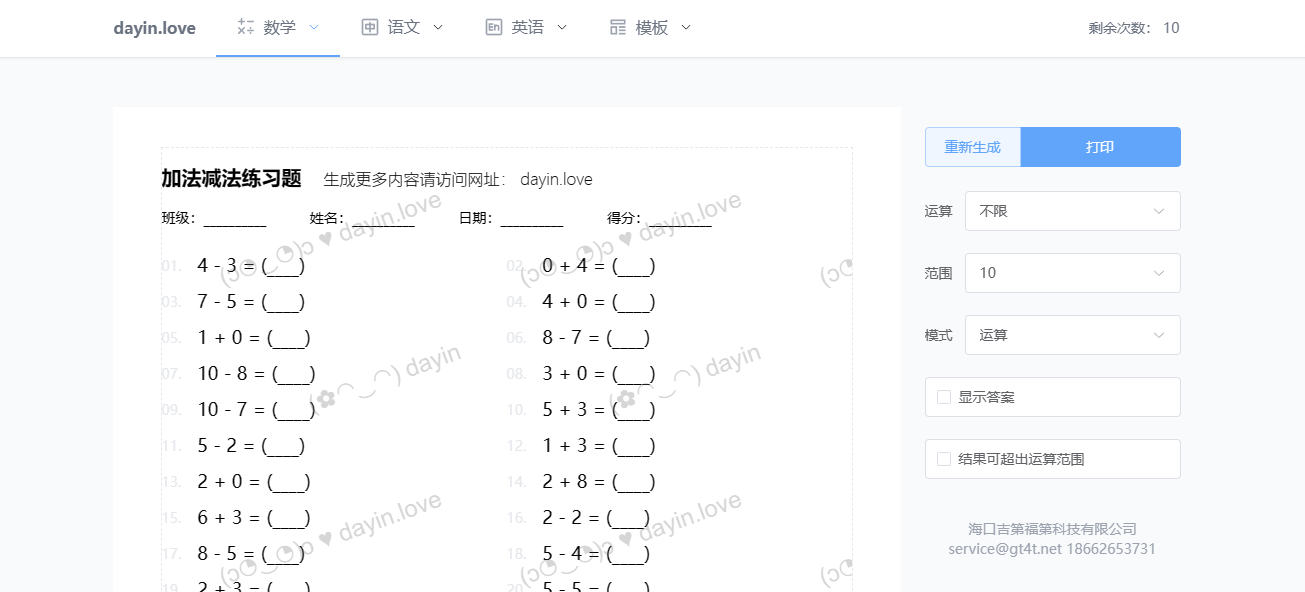Click the math operators icon beside 数学
The height and width of the screenshot is (592, 1305).
(246, 28)
